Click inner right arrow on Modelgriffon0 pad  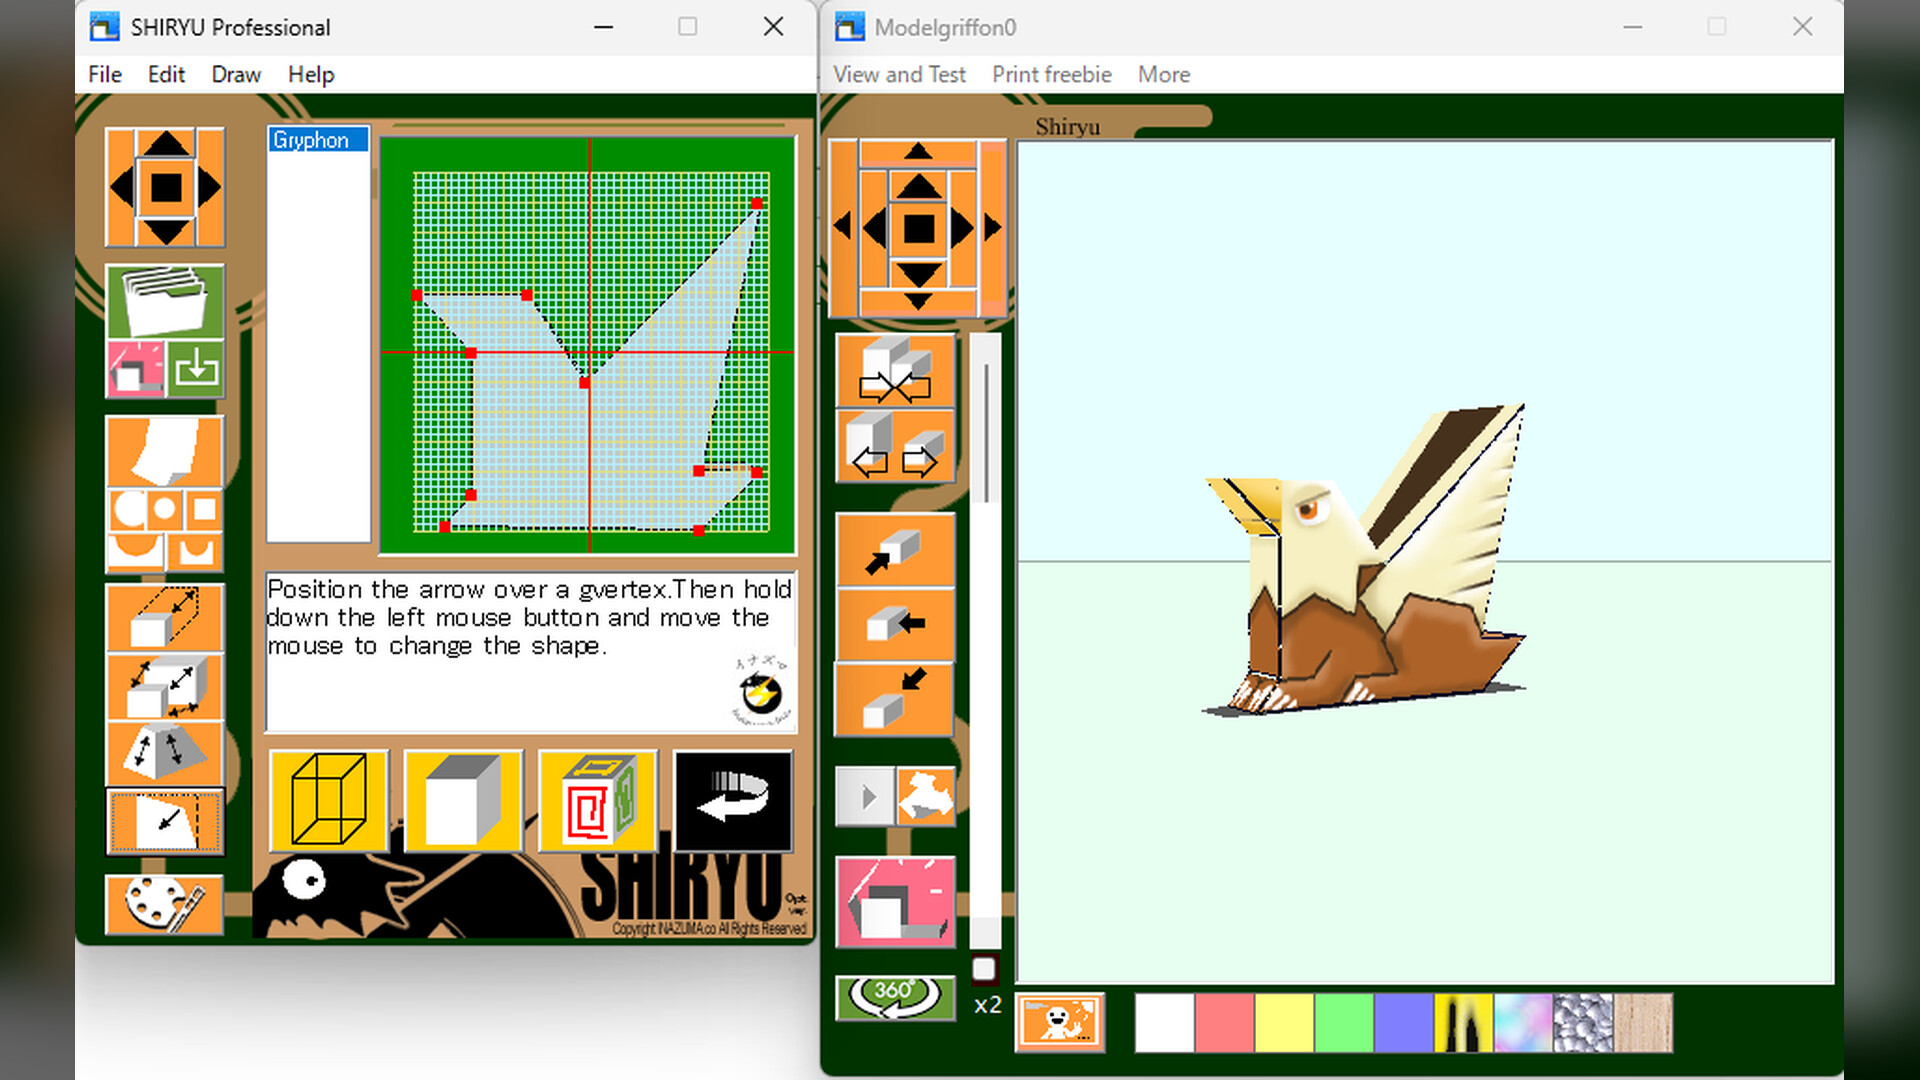point(962,229)
